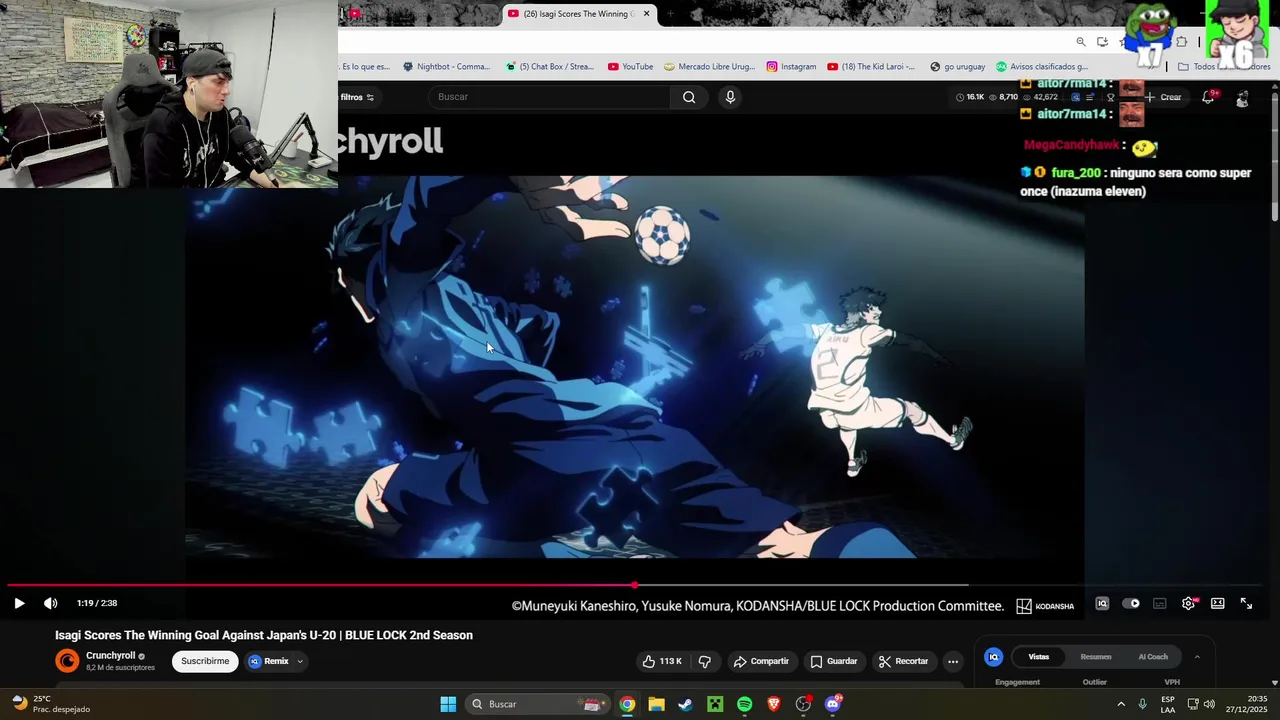
Task: Open YouTube notifications bell
Action: pos(1208,97)
